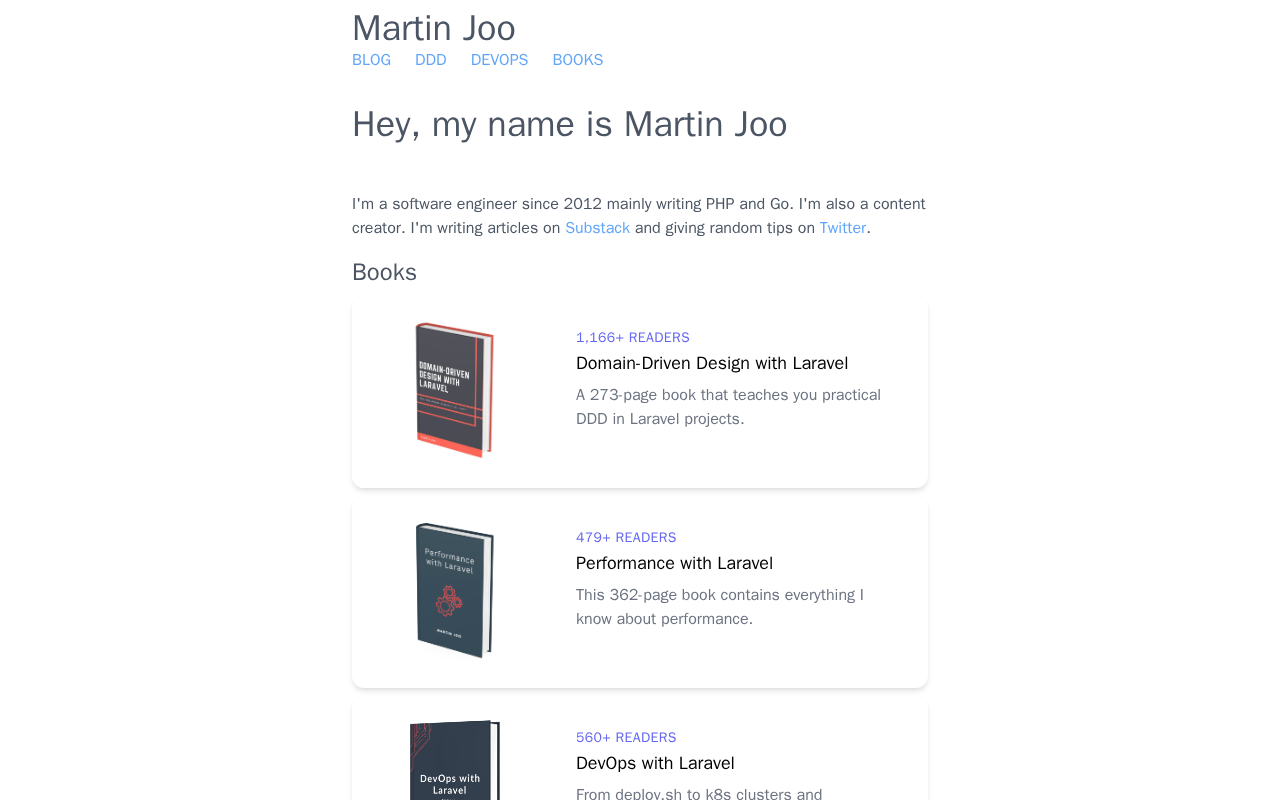Open the Performance with Laravel title

[x=674, y=563]
